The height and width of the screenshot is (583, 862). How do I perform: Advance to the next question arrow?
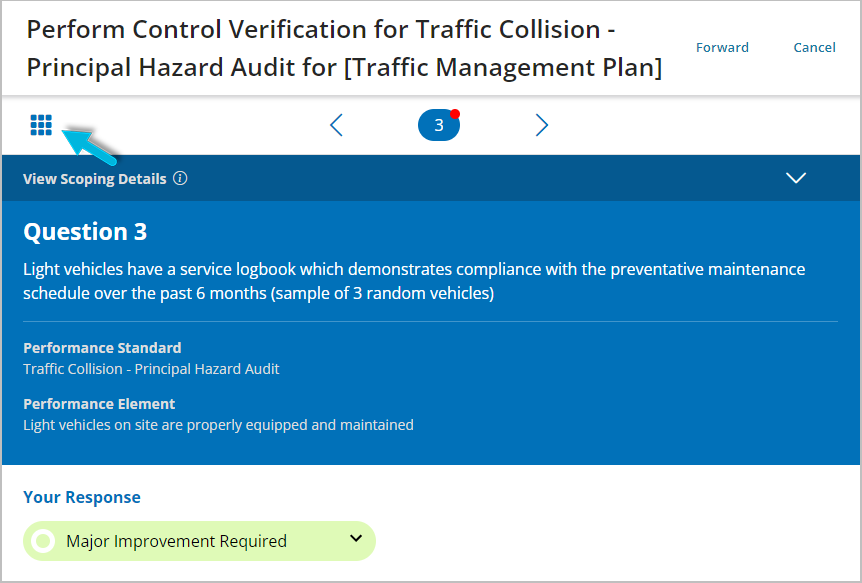(x=541, y=125)
